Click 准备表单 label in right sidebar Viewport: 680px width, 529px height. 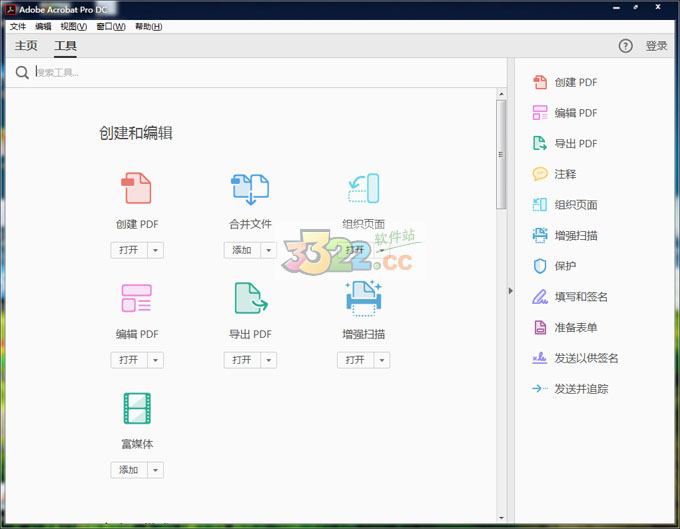(575, 327)
